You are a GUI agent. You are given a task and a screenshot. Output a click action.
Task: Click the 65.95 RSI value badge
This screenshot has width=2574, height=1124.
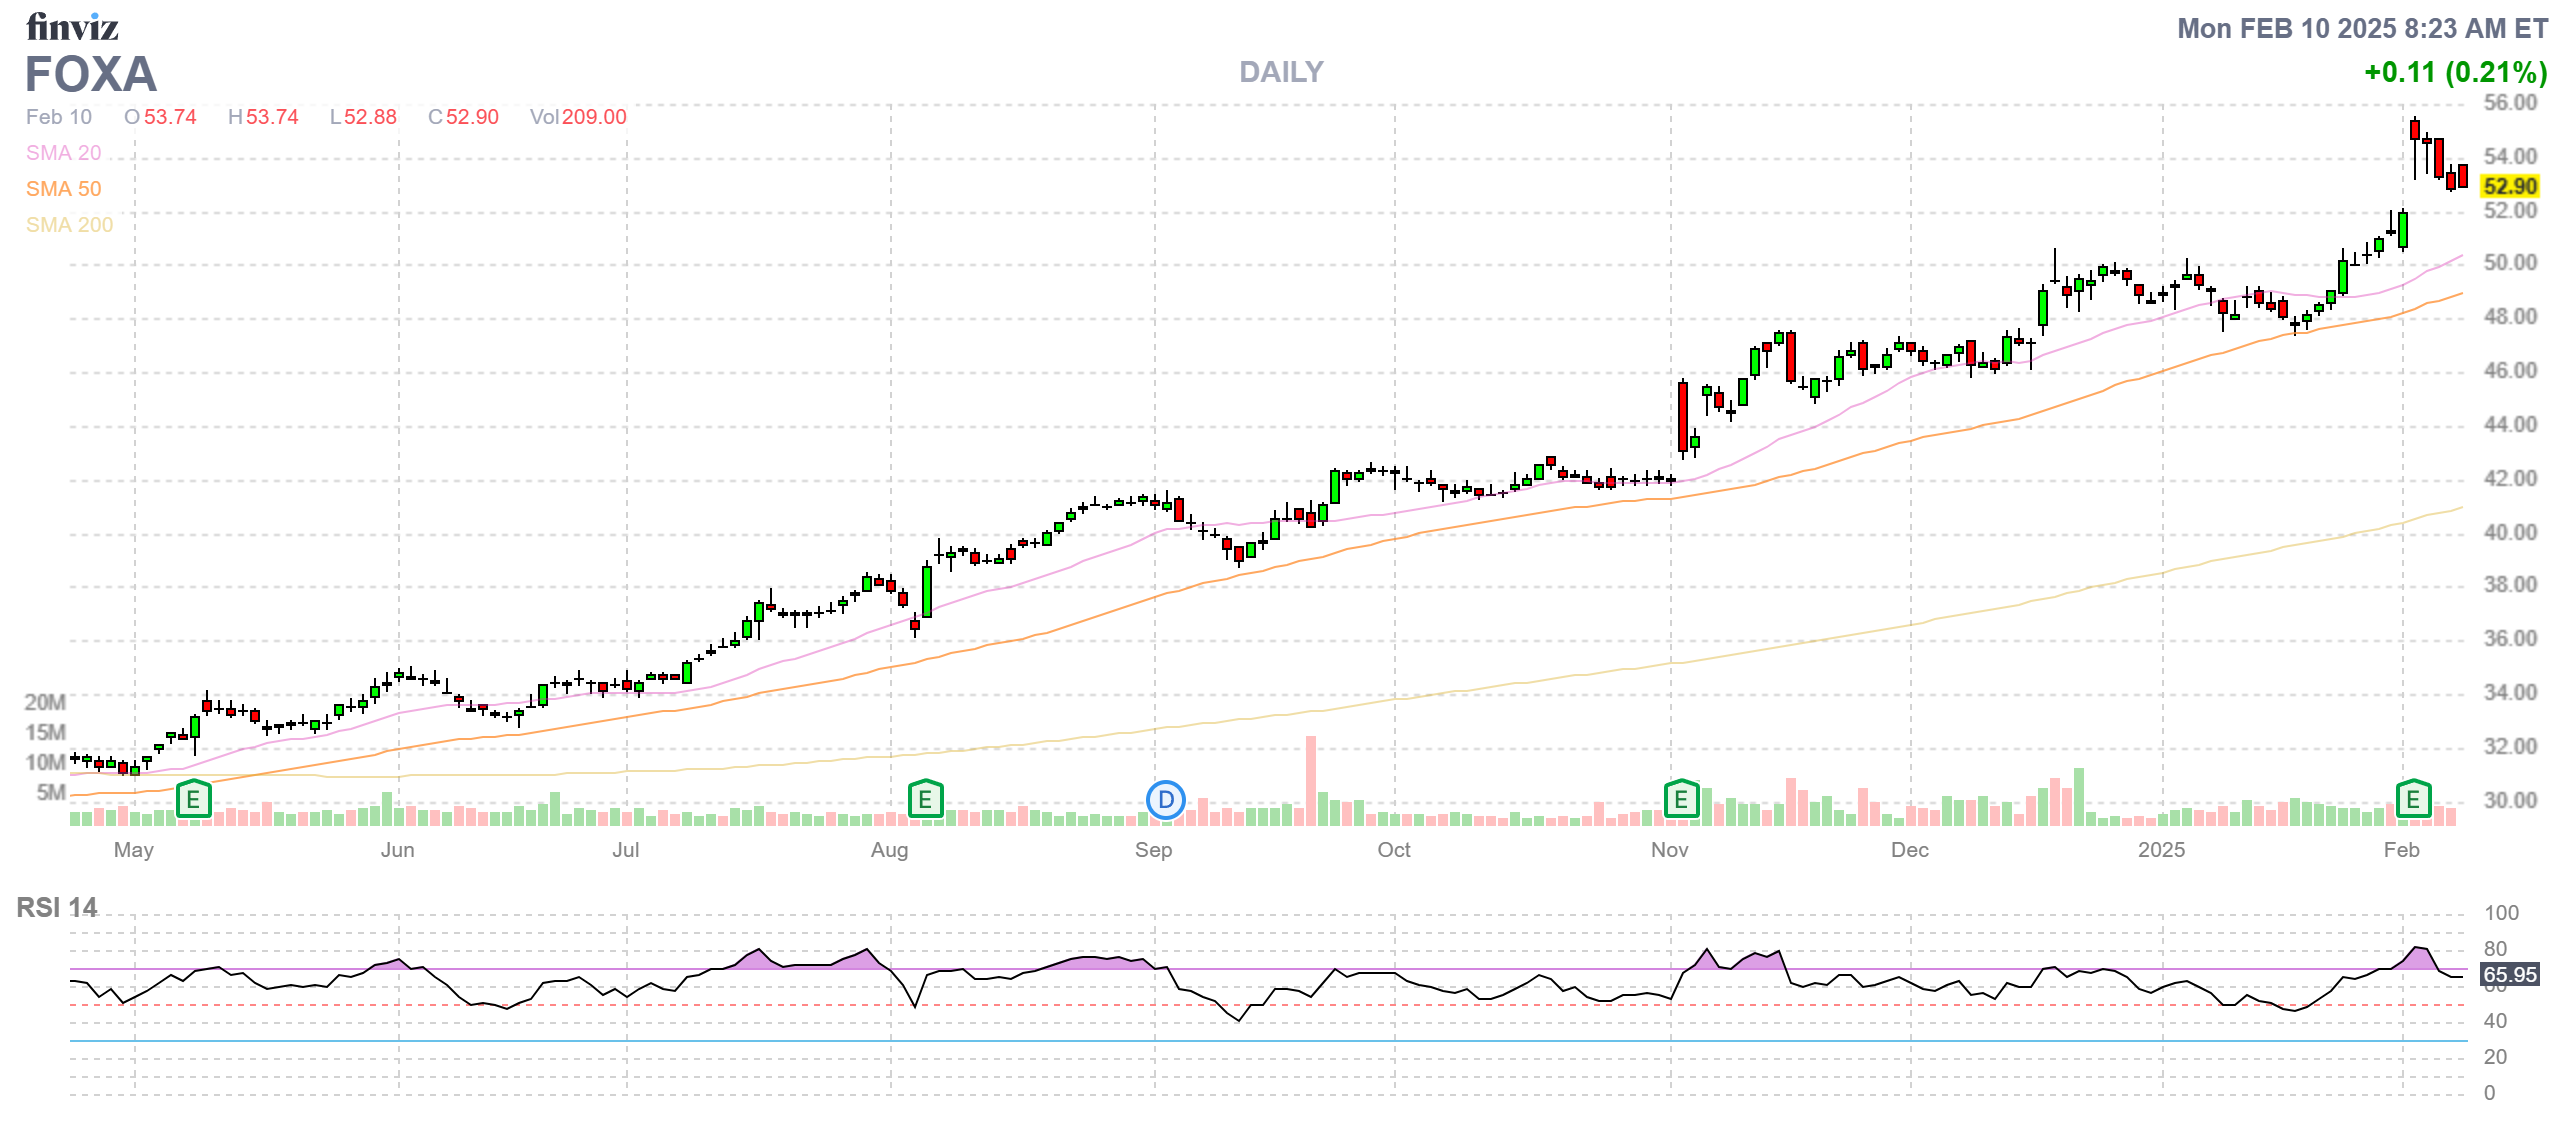[x=2510, y=974]
